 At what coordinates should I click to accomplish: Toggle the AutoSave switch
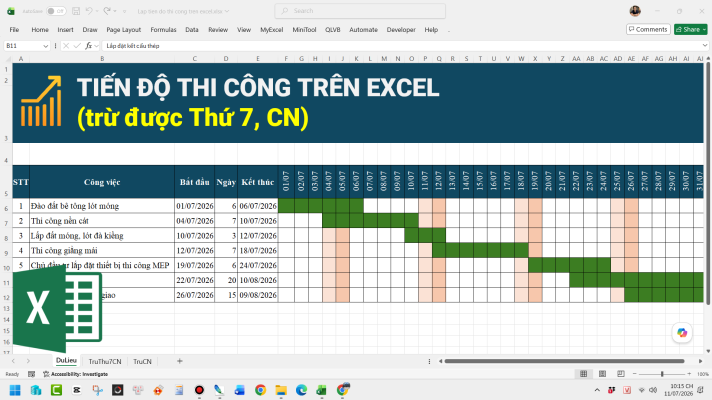click(x=56, y=11)
